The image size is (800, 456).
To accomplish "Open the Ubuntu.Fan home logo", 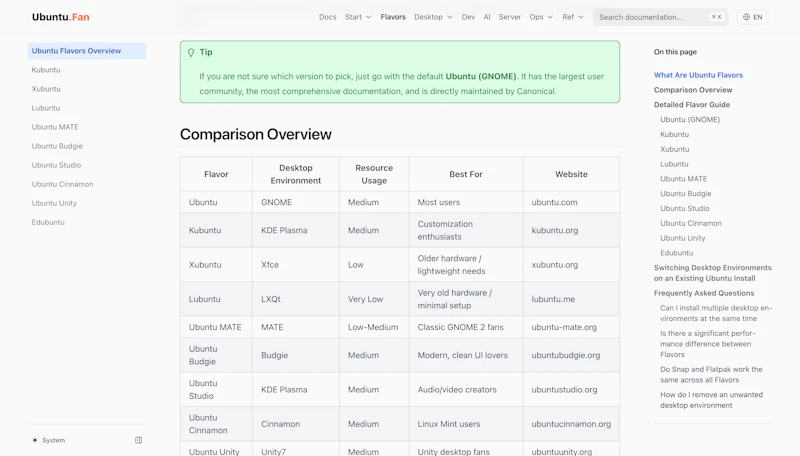I will 60,17.
